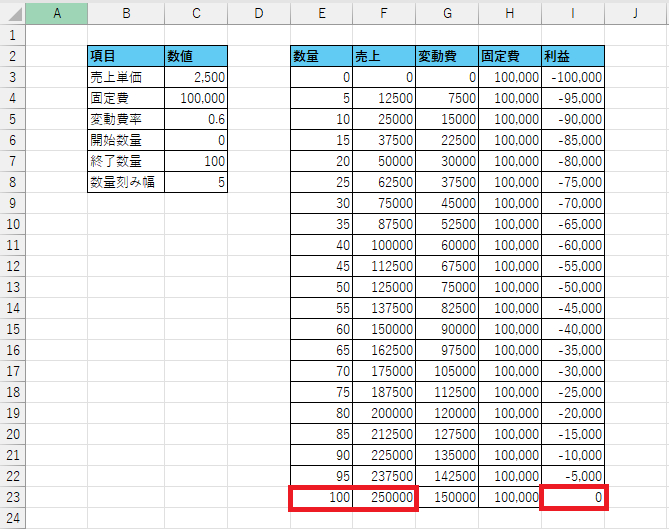This screenshot has height=529, width=669.
Task: Select column E header
Action: point(322,14)
